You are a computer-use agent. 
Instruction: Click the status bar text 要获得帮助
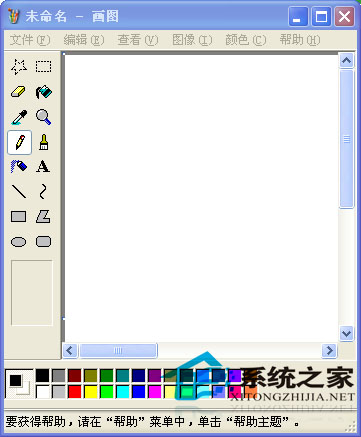pos(36,422)
